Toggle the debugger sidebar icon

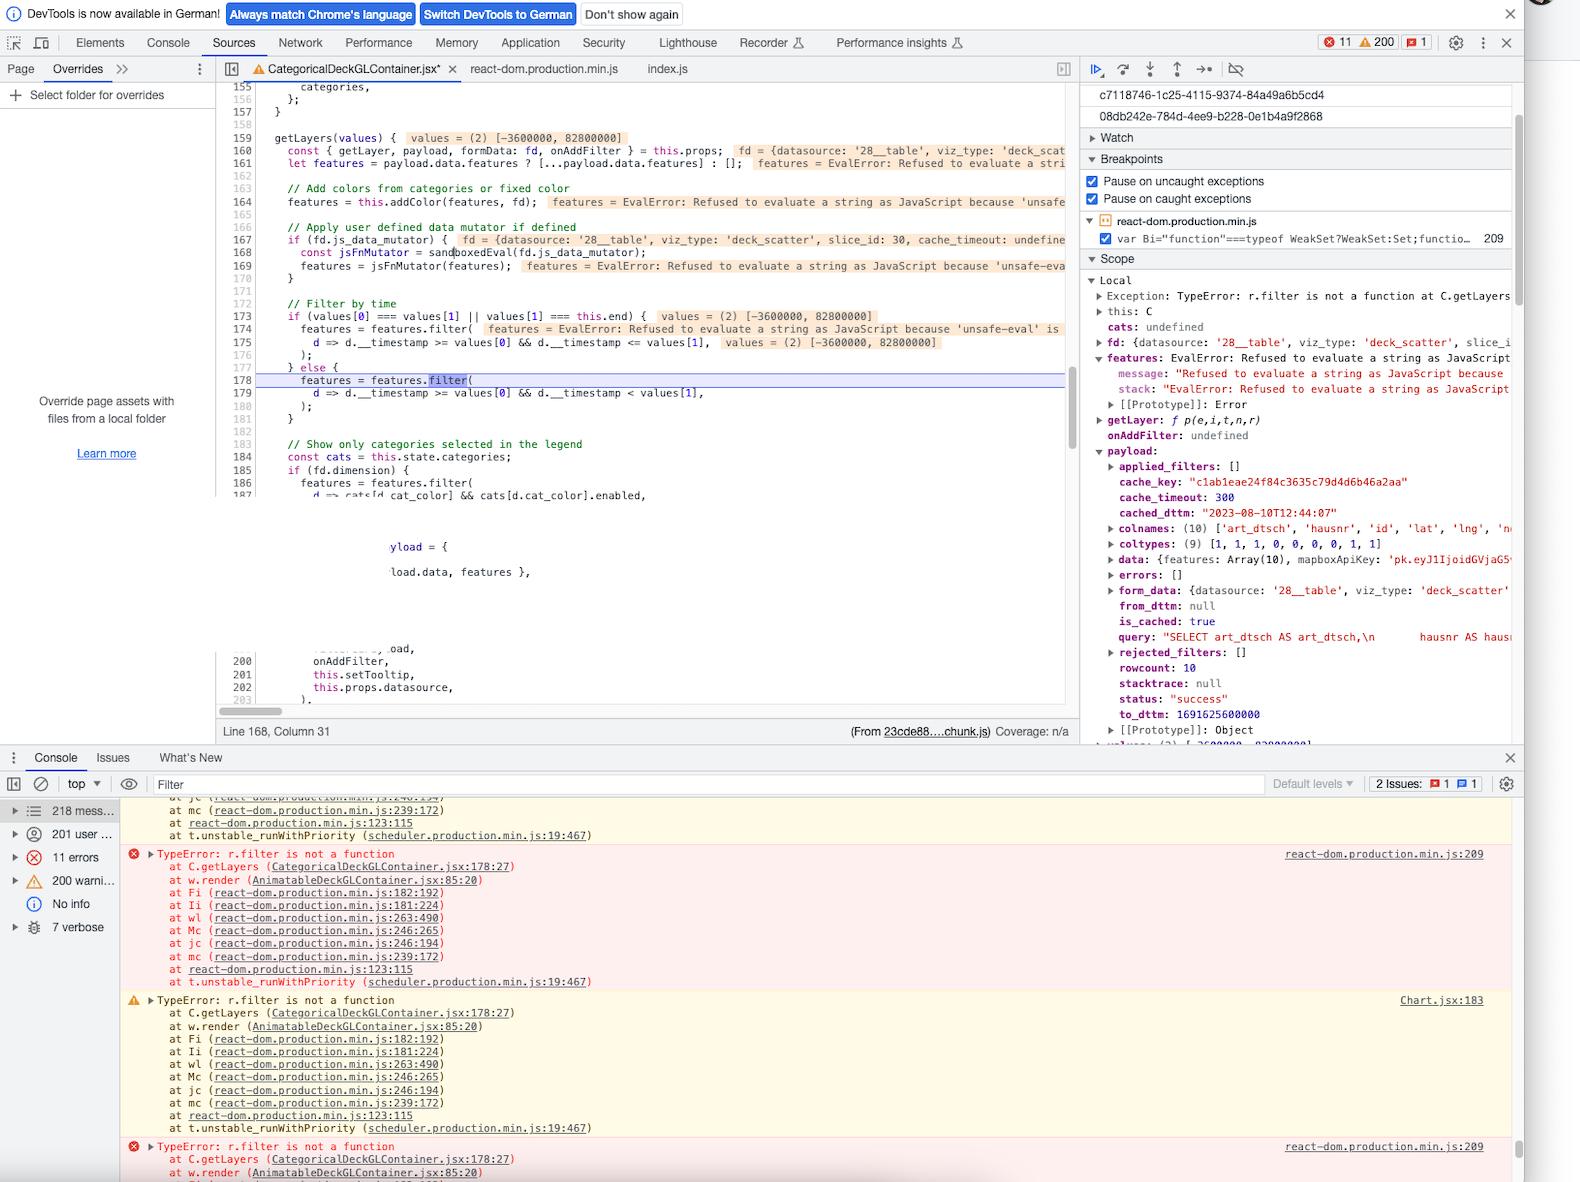[1064, 69]
